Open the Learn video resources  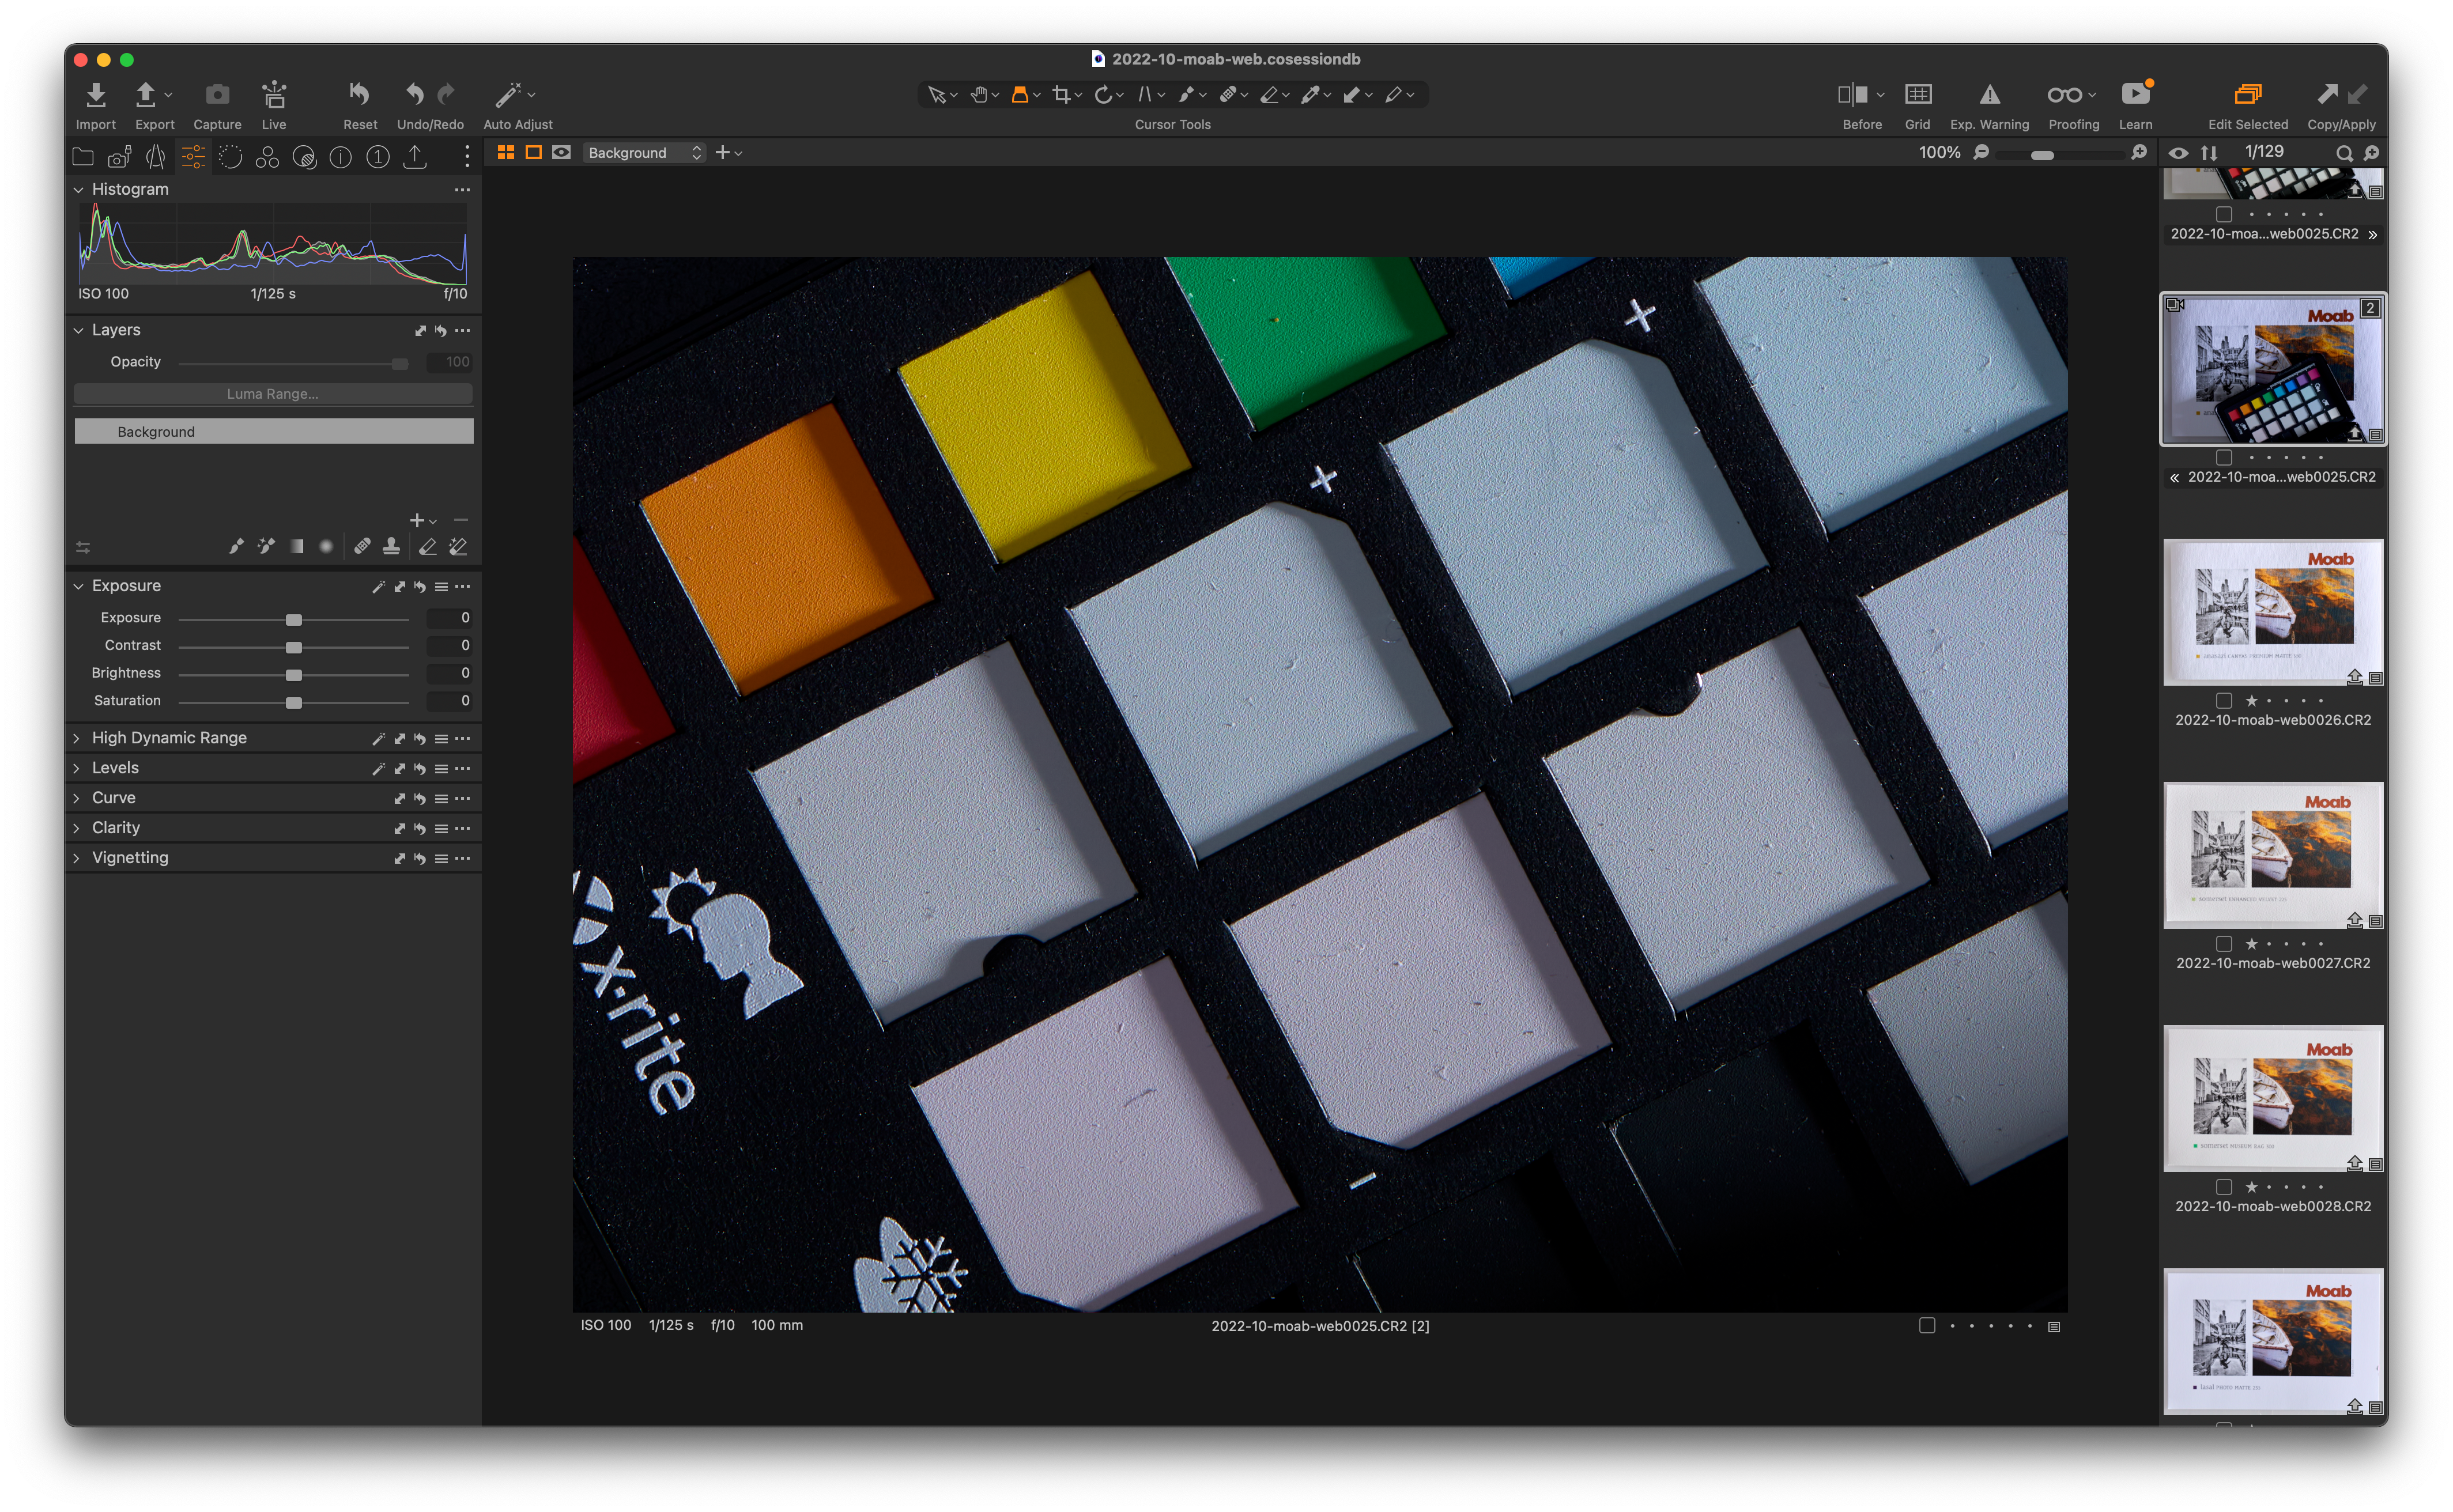(x=2135, y=95)
